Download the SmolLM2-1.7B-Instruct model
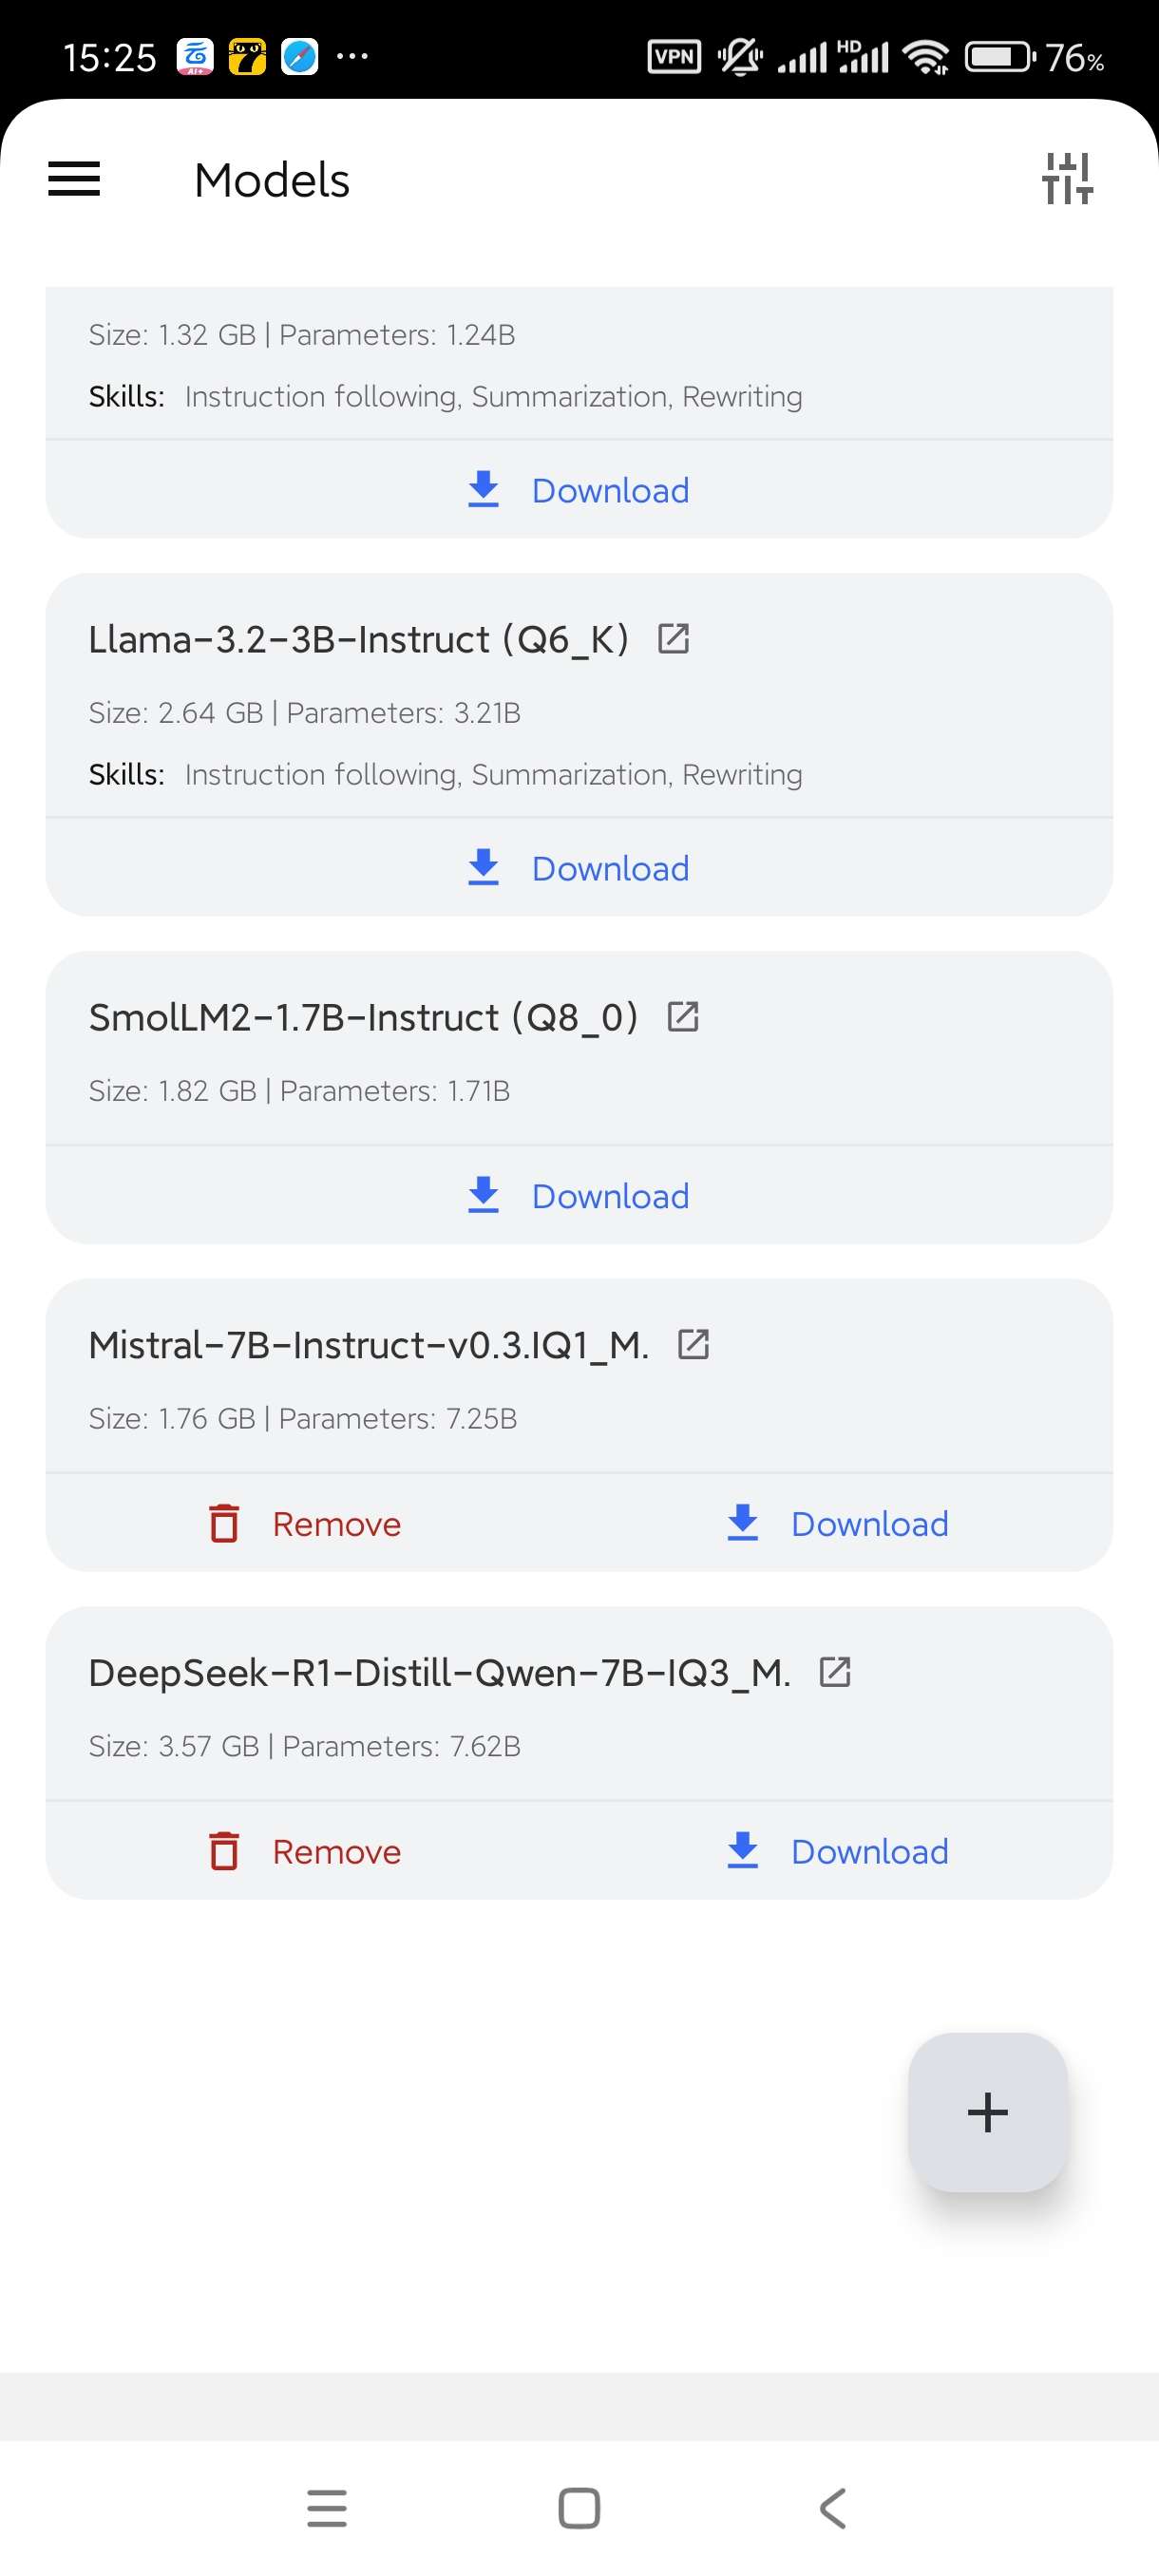Image resolution: width=1159 pixels, height=2576 pixels. pos(579,1196)
